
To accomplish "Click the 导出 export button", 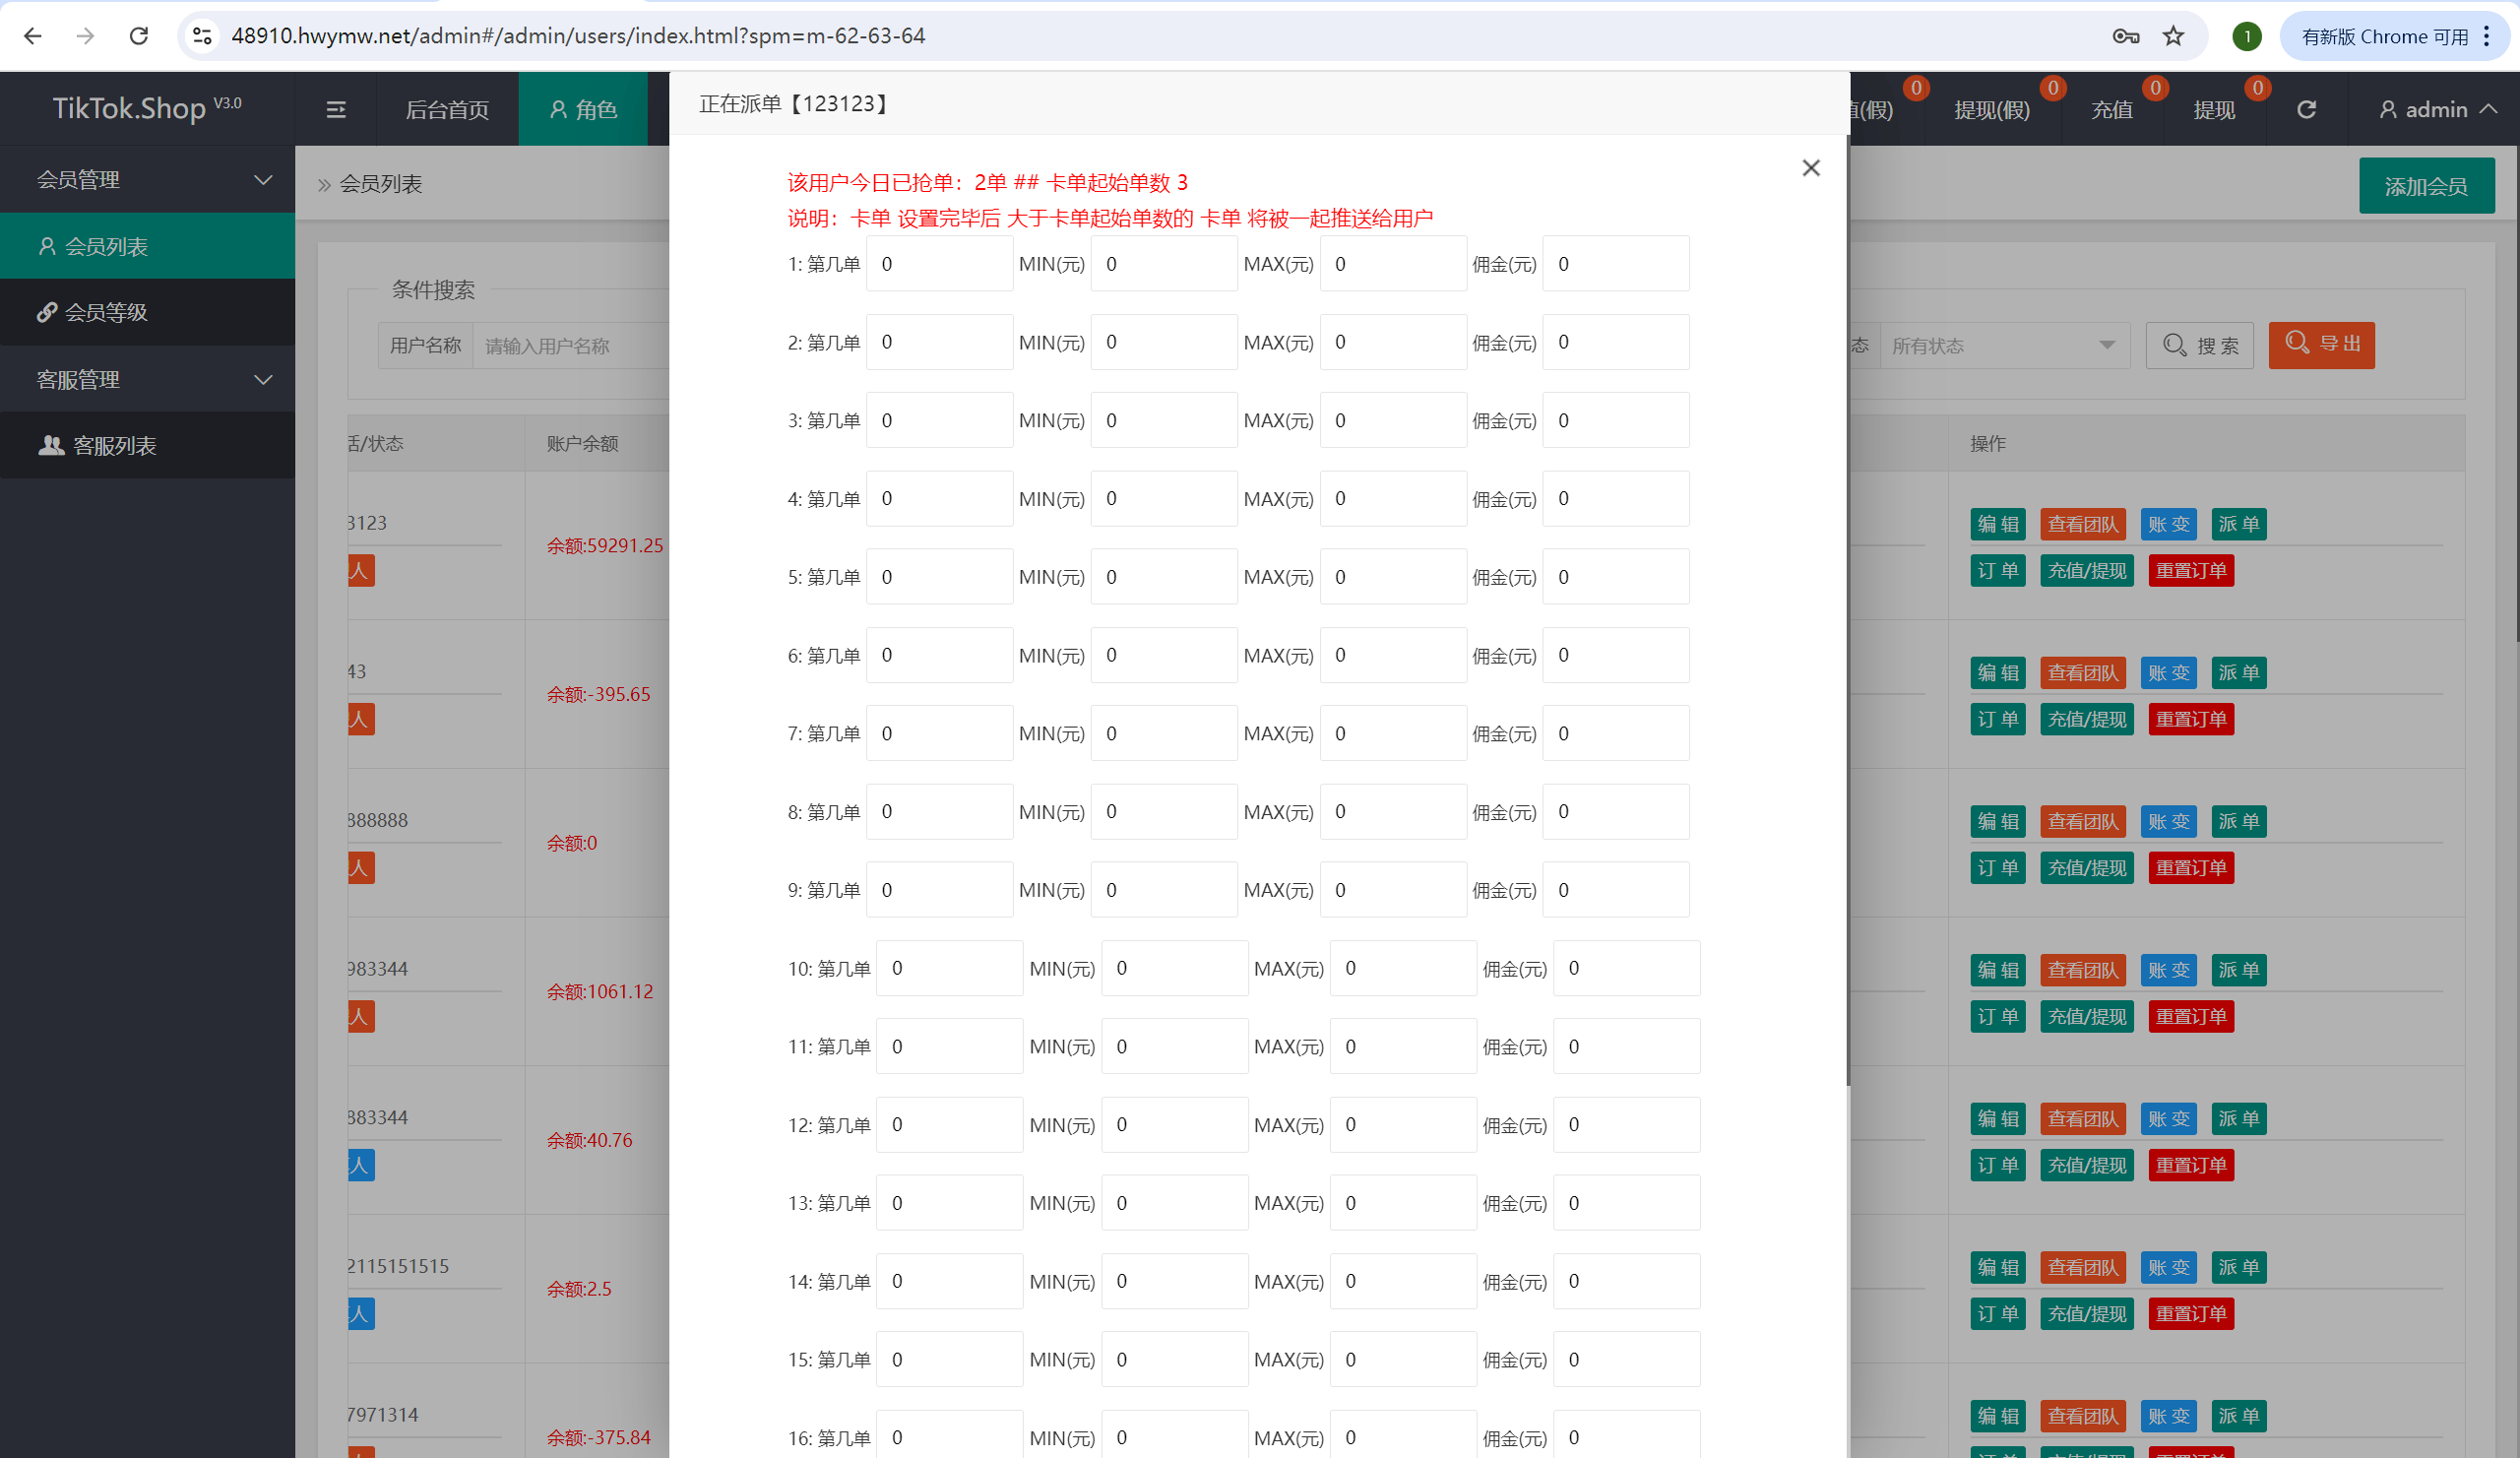I will tap(2322, 344).
